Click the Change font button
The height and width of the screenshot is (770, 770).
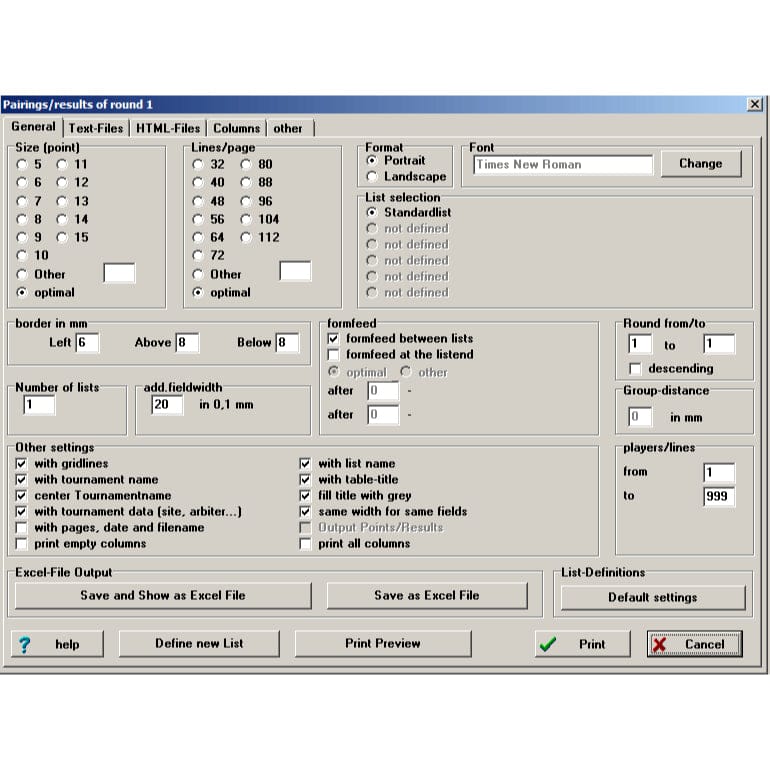click(700, 163)
